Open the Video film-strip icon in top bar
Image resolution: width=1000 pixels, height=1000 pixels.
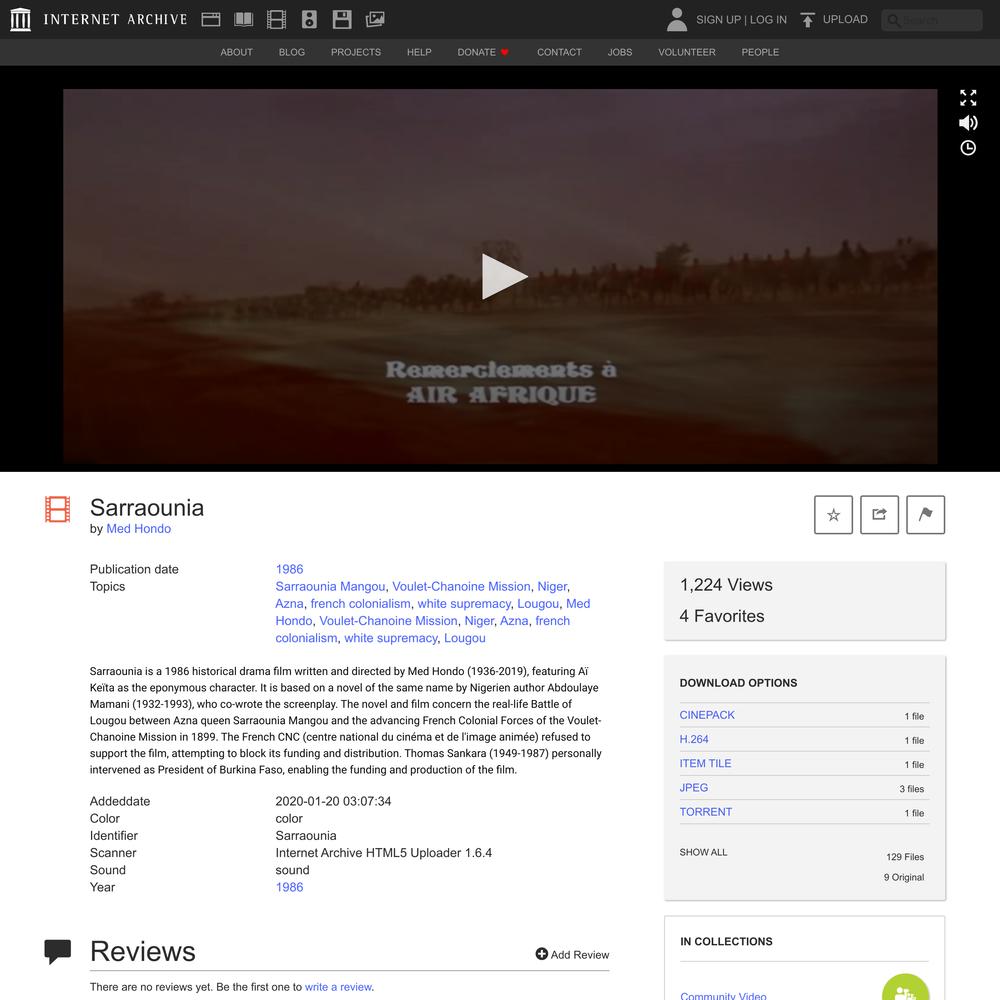pos(276,19)
